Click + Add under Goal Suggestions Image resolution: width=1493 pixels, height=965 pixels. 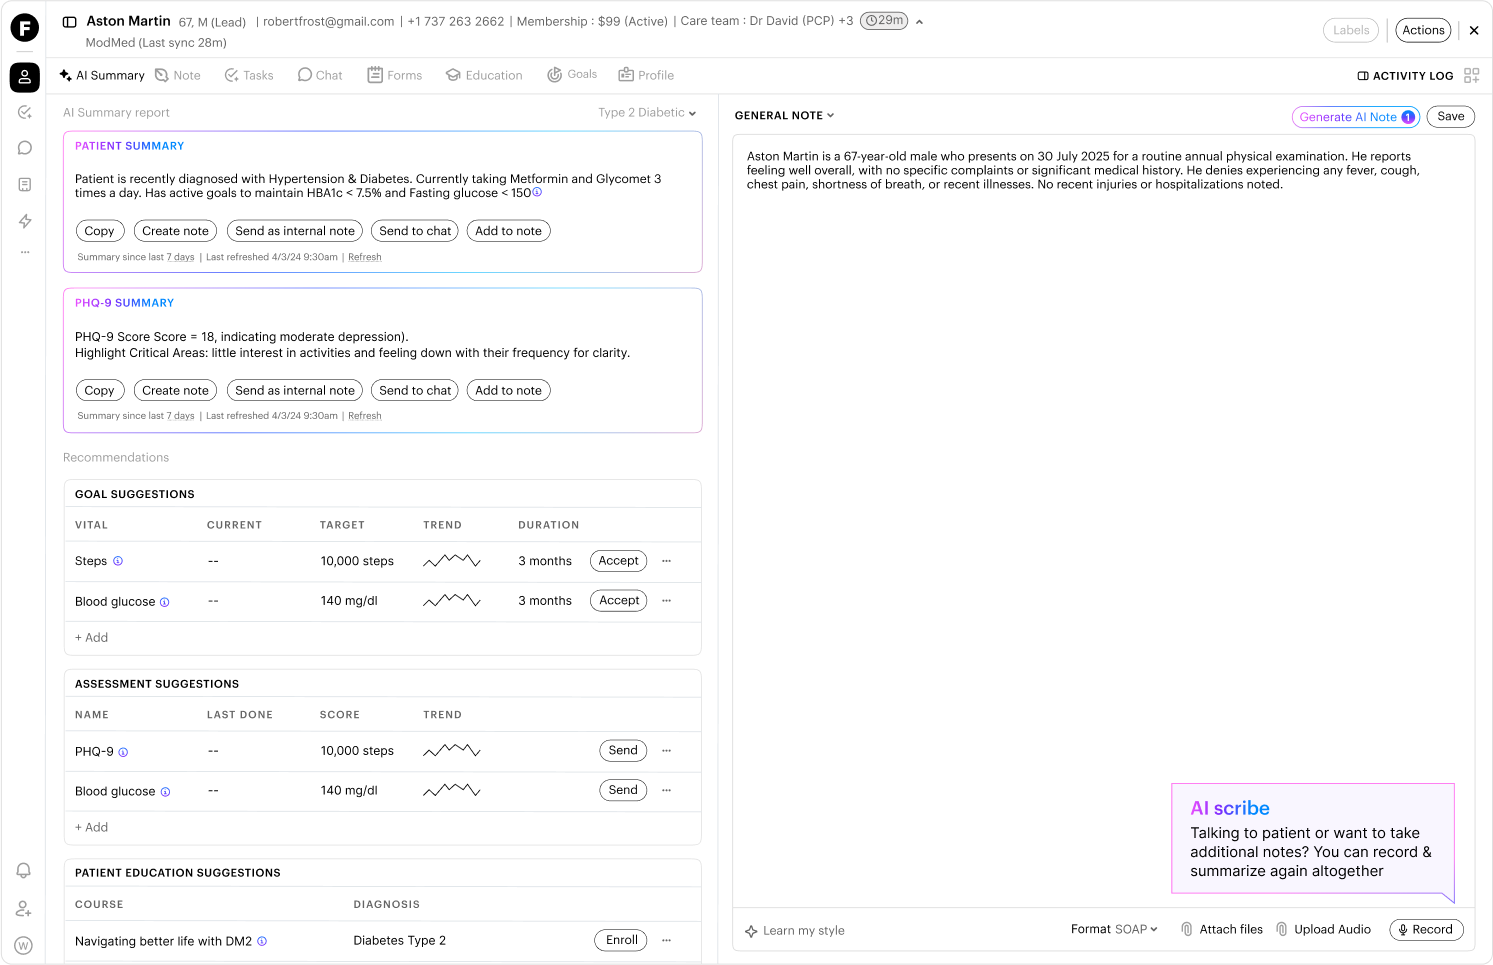point(92,638)
